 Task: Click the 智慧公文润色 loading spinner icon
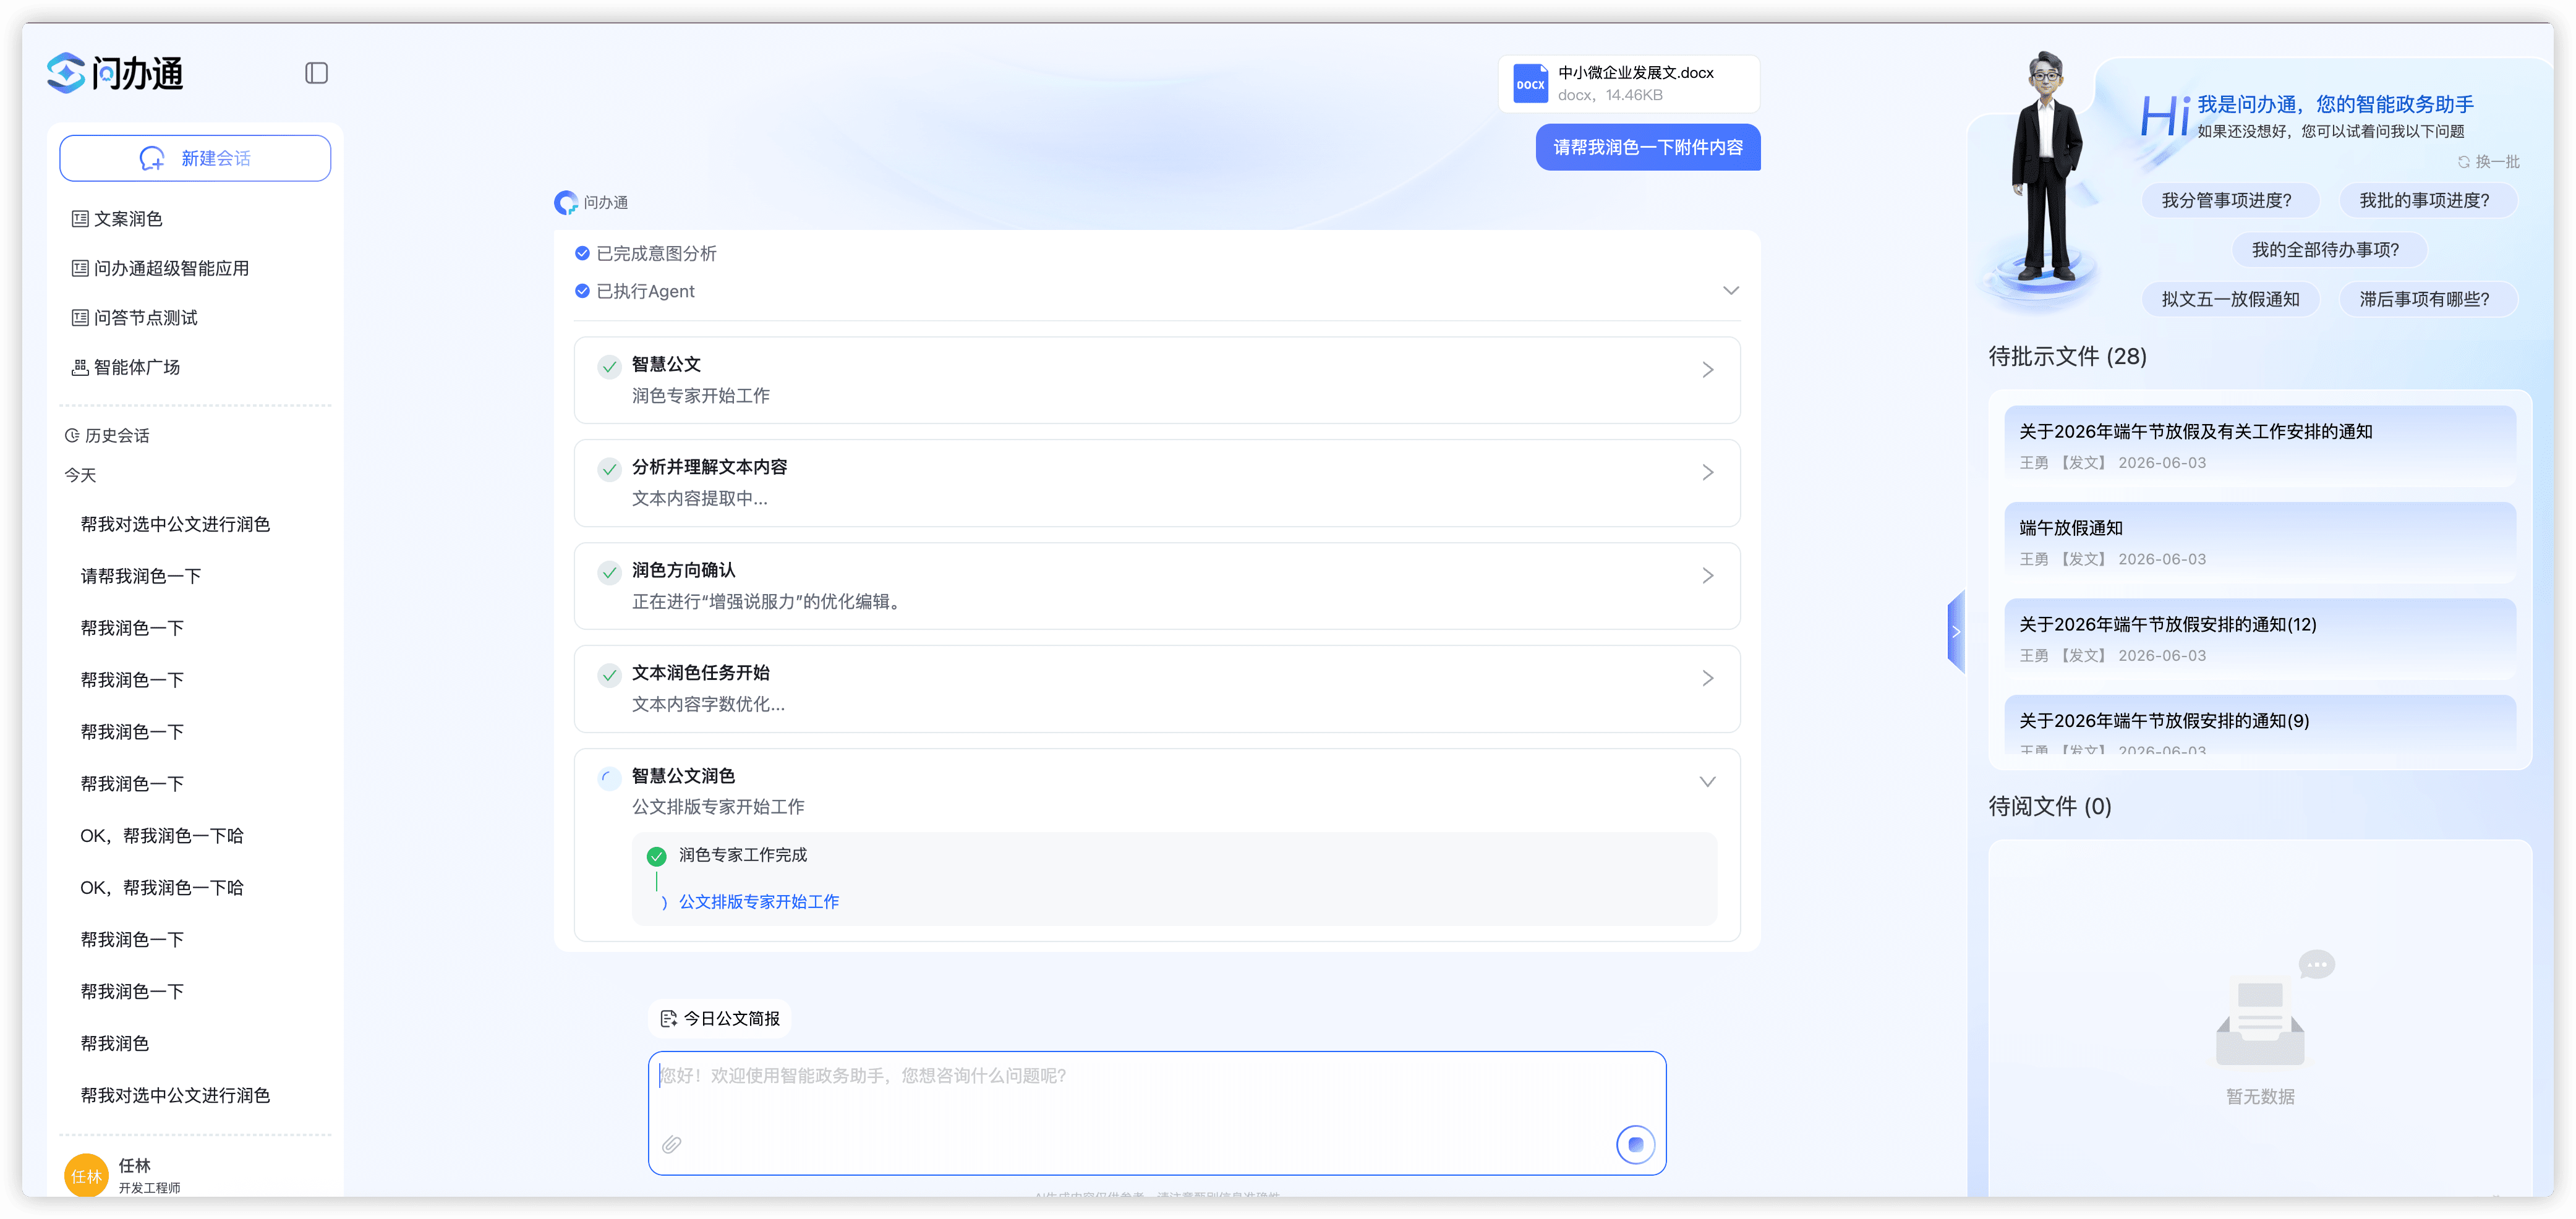tap(609, 779)
